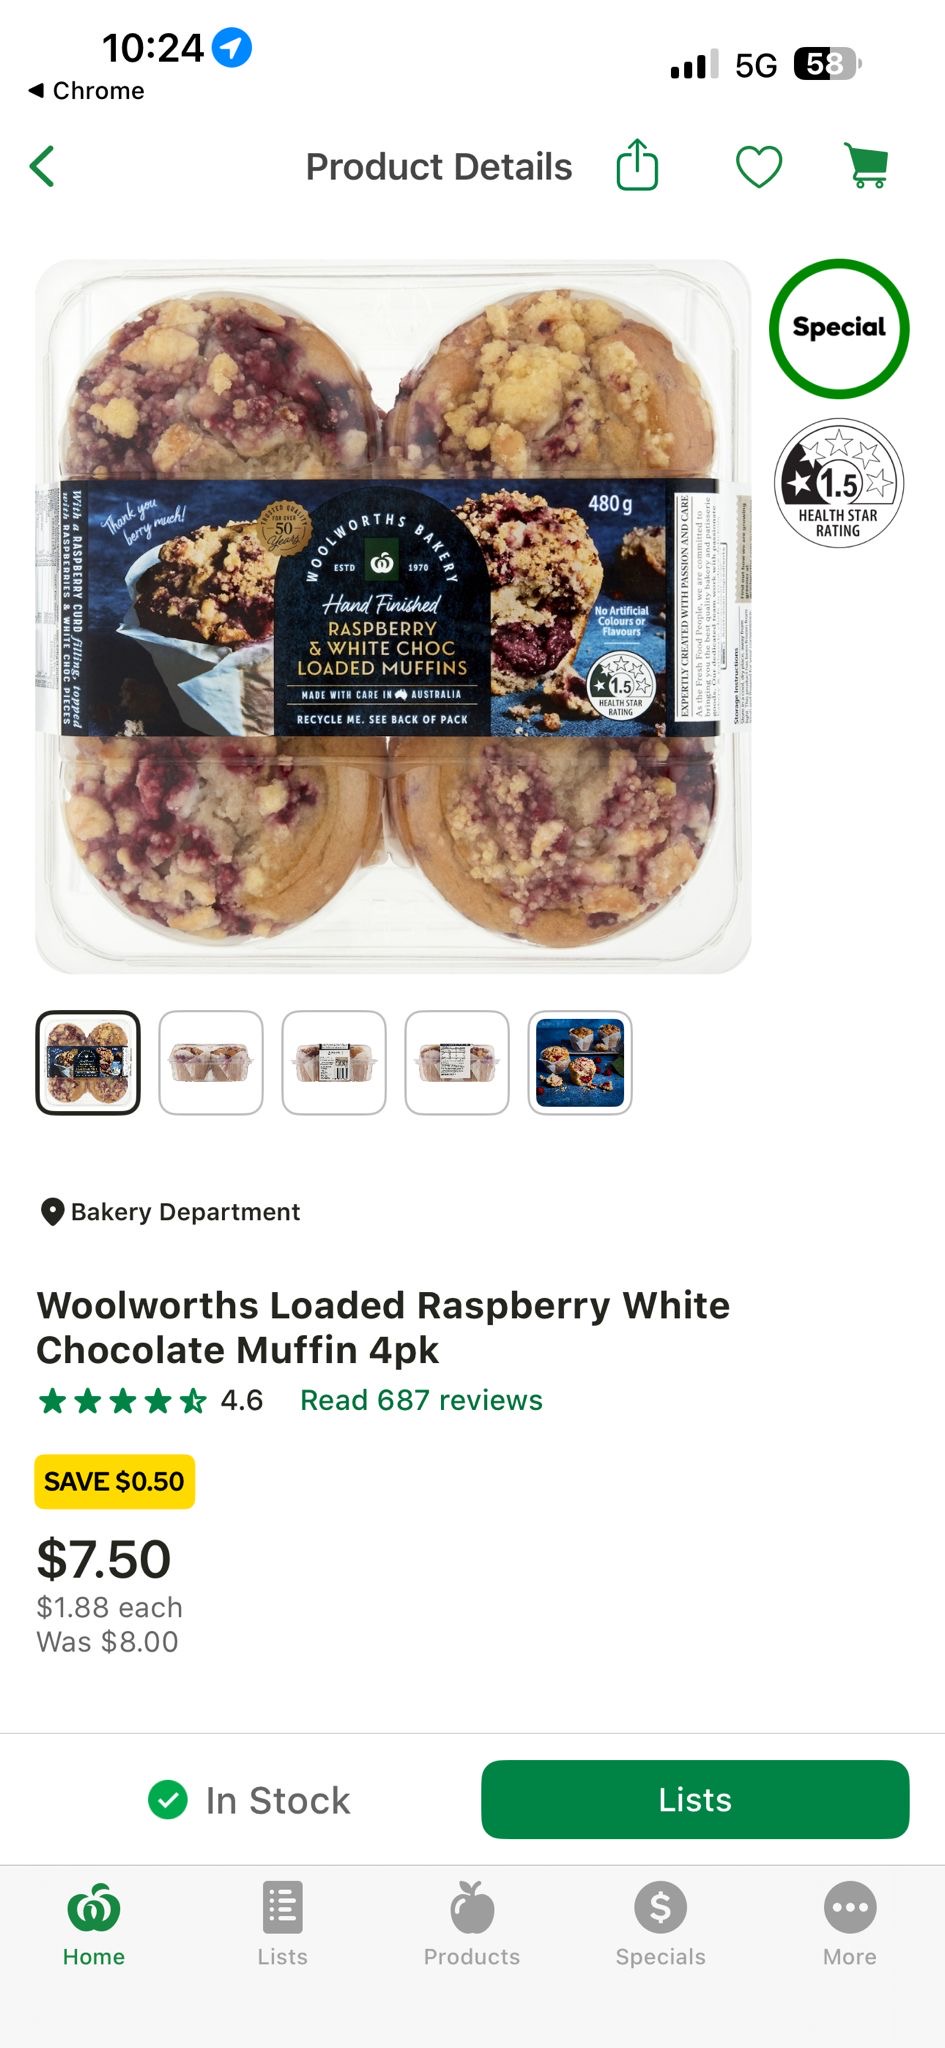945x2048 pixels.
Task: Tap the back arrow icon
Action: click(42, 167)
